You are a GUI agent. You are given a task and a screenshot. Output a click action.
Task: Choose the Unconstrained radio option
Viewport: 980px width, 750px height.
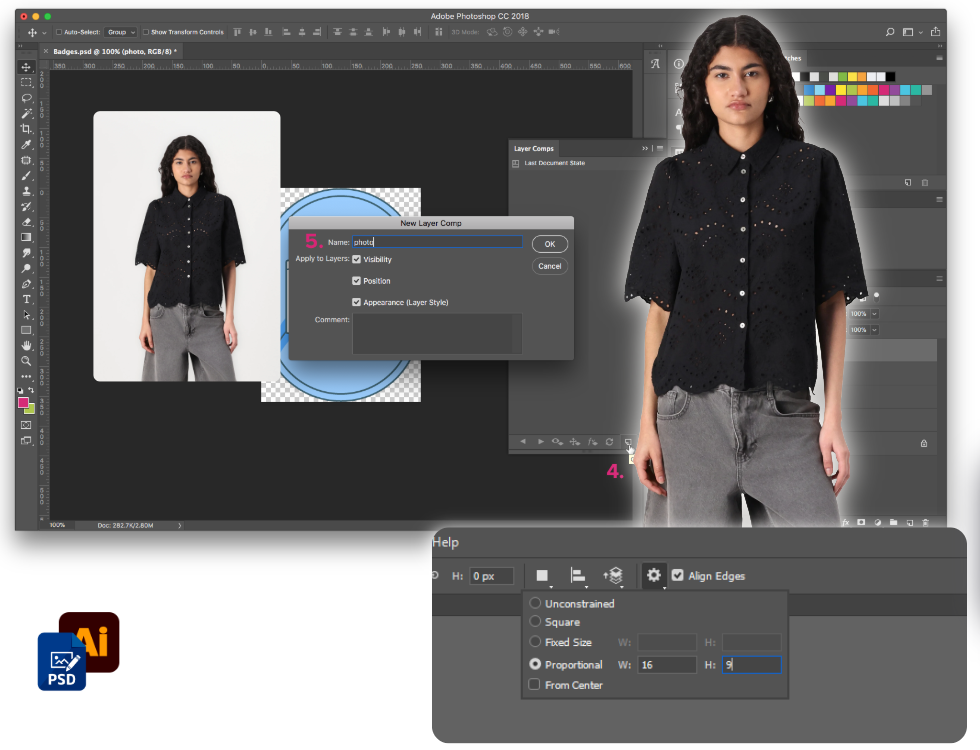(x=535, y=603)
